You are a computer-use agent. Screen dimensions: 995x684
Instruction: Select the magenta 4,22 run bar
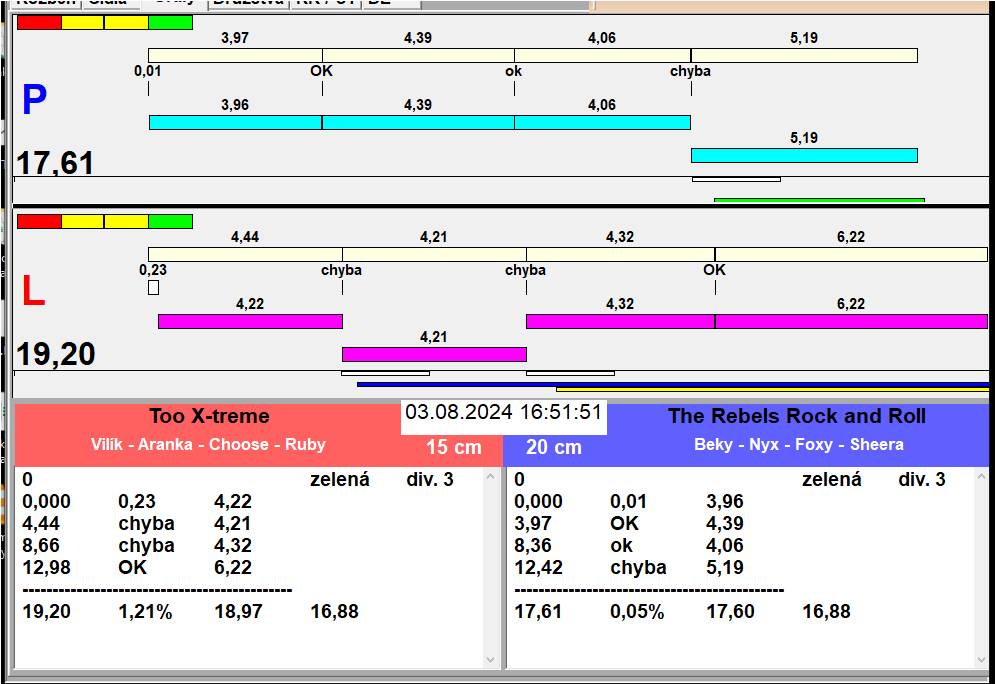point(250,322)
